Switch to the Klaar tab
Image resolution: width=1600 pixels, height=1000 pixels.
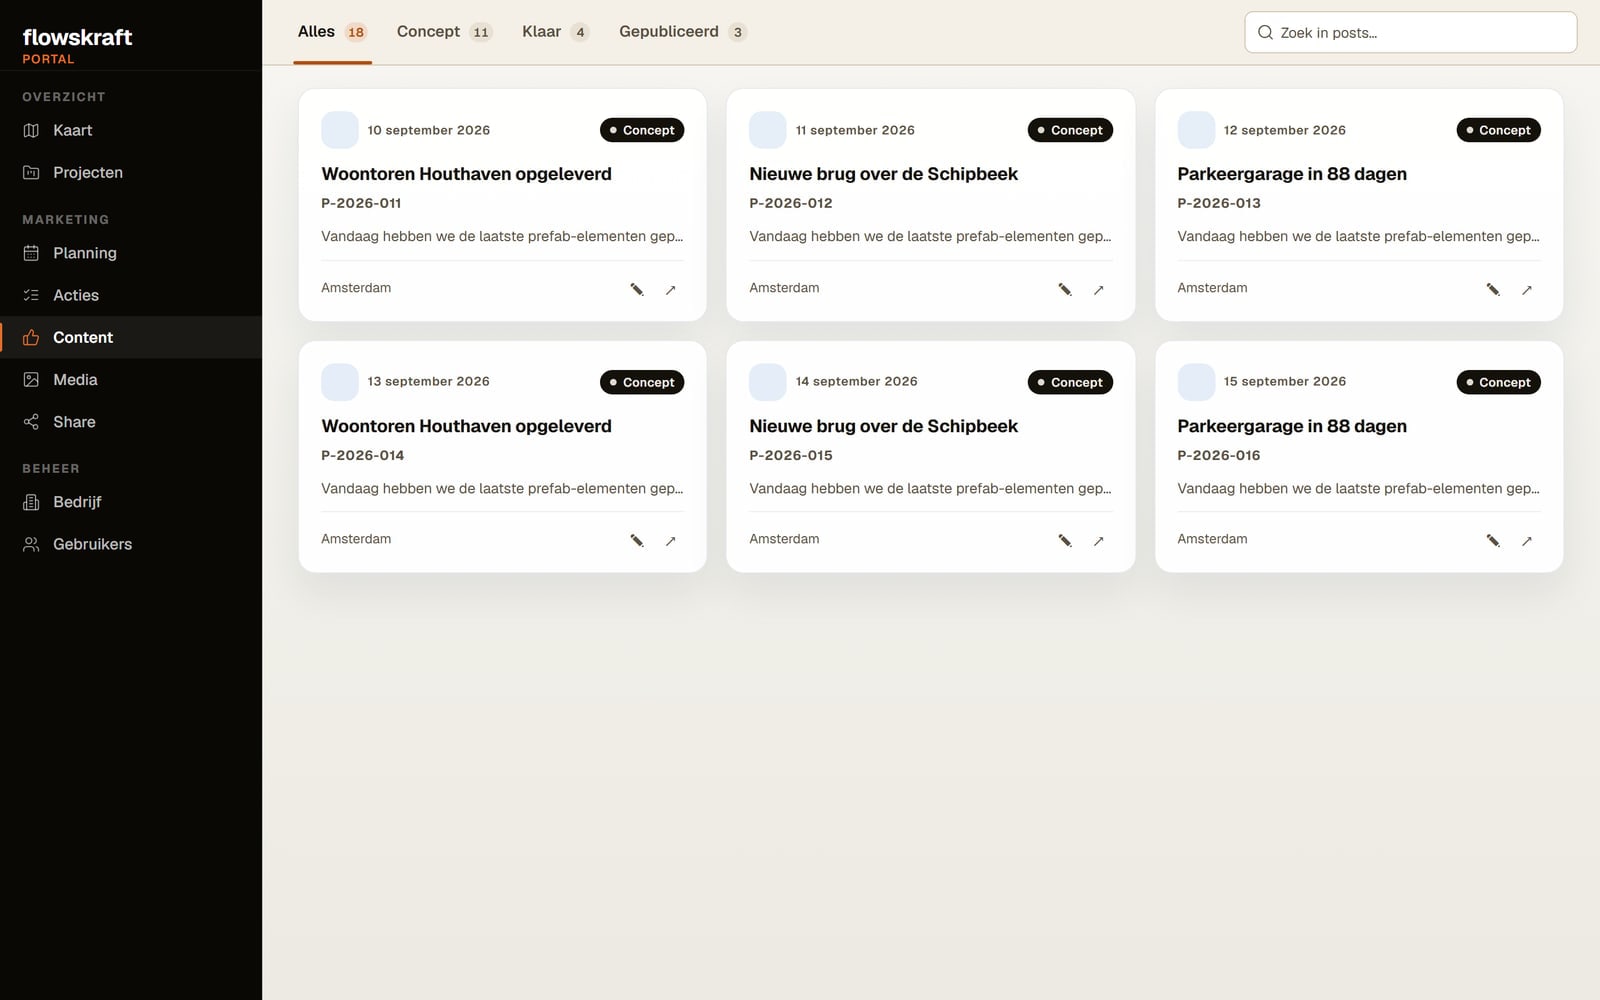point(555,32)
